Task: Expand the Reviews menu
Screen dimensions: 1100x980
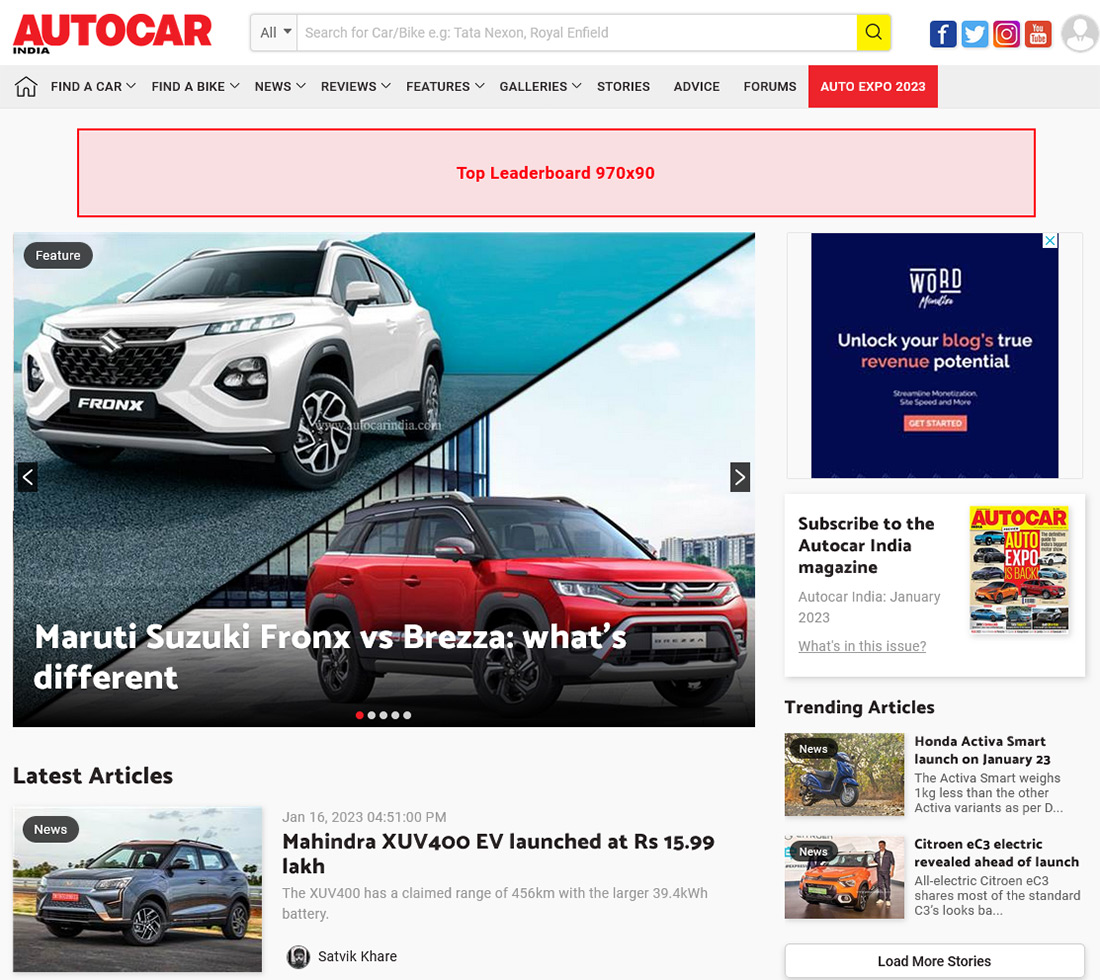Action: [x=356, y=86]
